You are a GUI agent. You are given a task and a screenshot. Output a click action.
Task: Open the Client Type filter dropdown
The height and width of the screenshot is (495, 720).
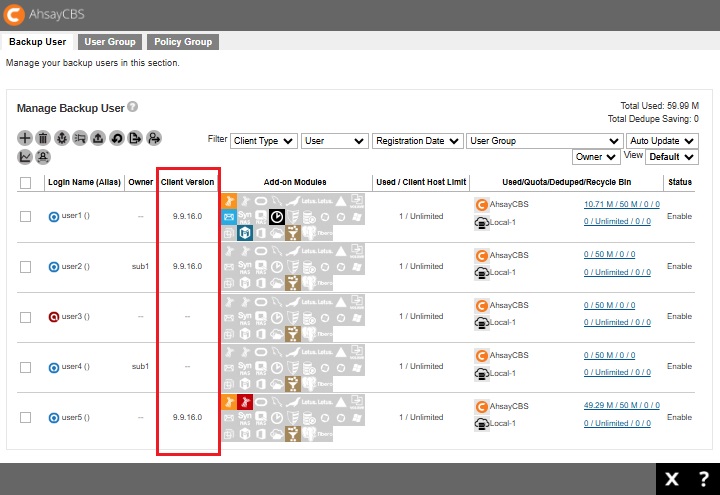click(x=263, y=141)
